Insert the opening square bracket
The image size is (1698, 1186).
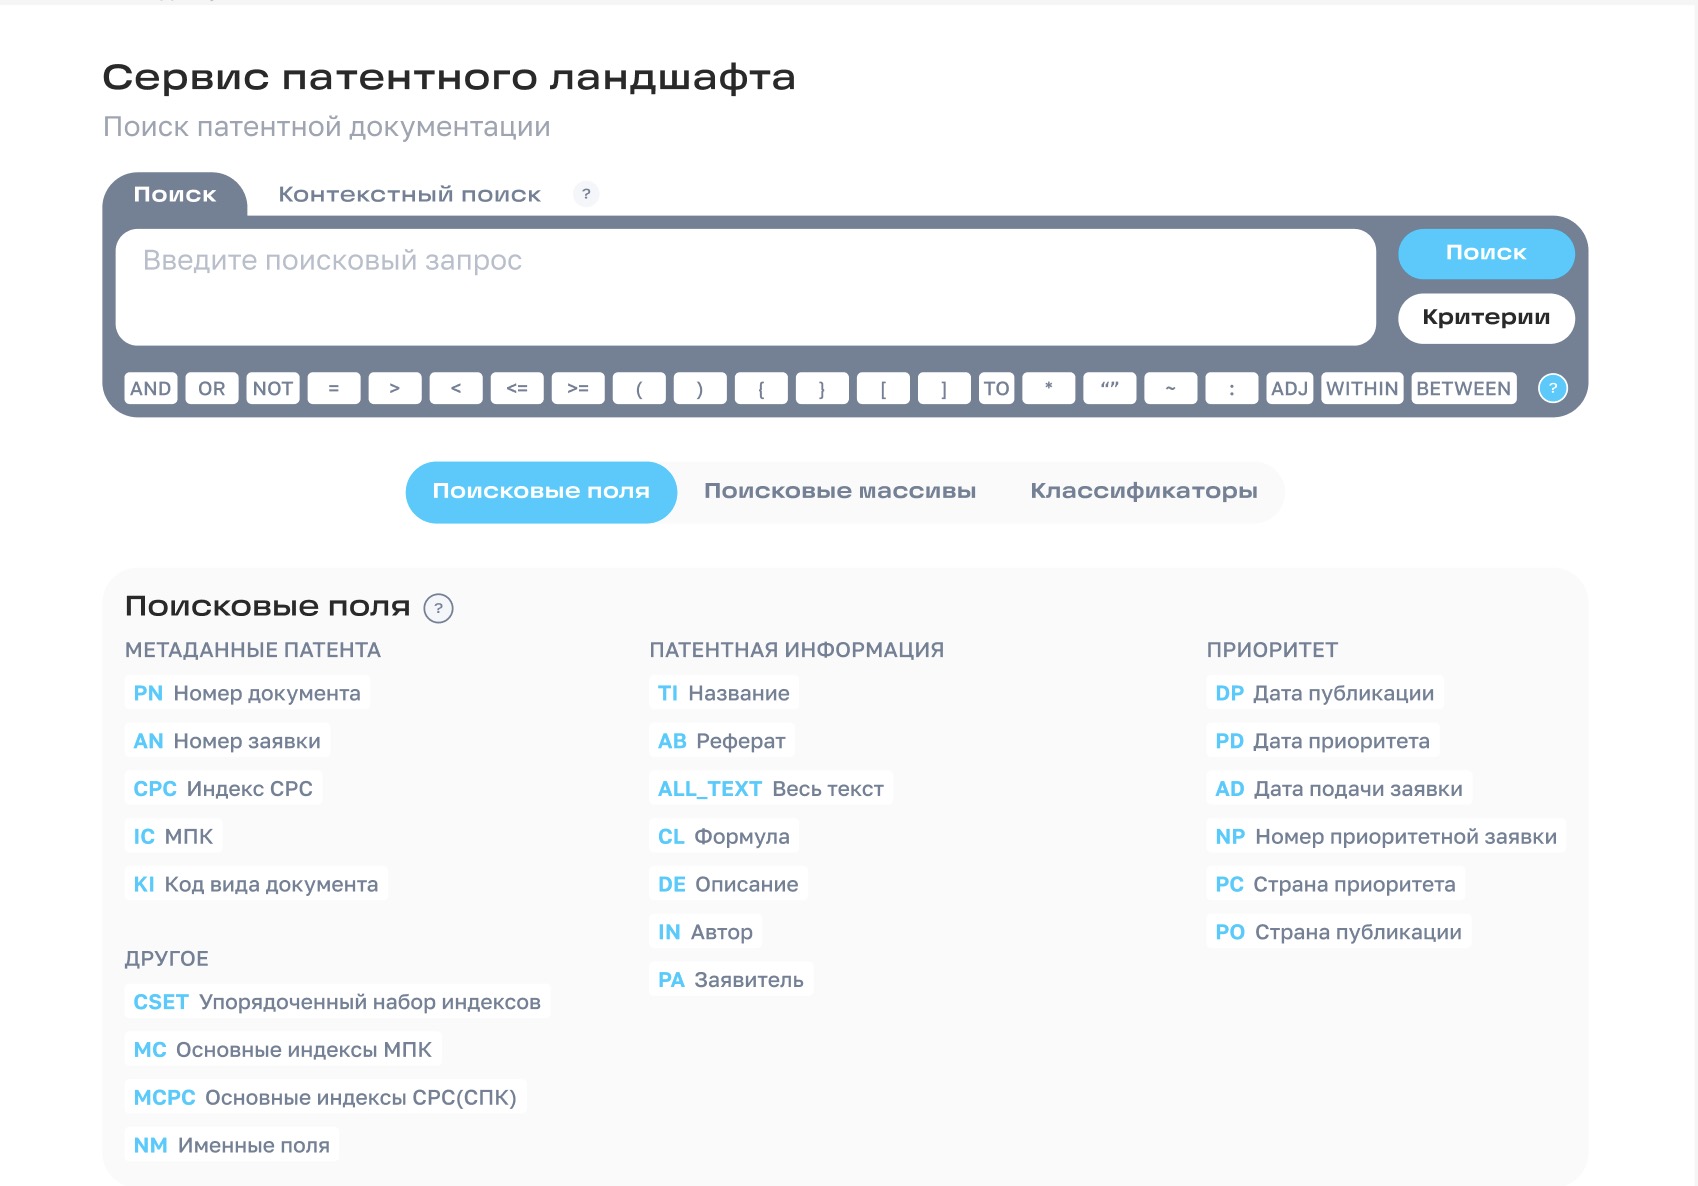point(883,388)
